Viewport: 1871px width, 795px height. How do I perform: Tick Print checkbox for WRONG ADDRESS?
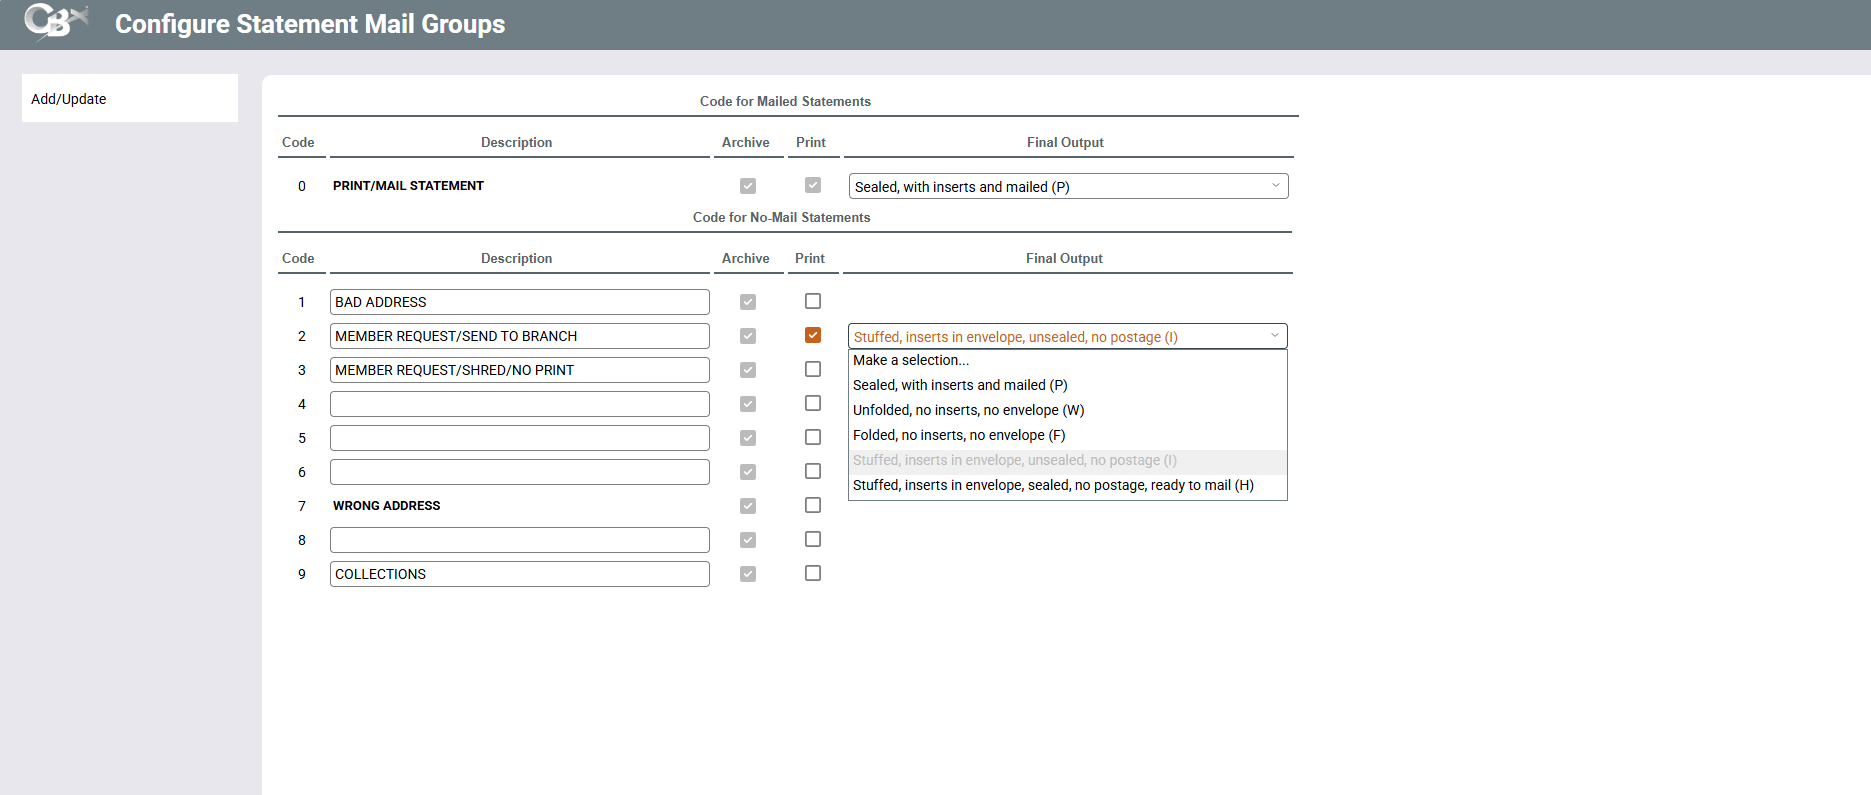click(x=813, y=505)
